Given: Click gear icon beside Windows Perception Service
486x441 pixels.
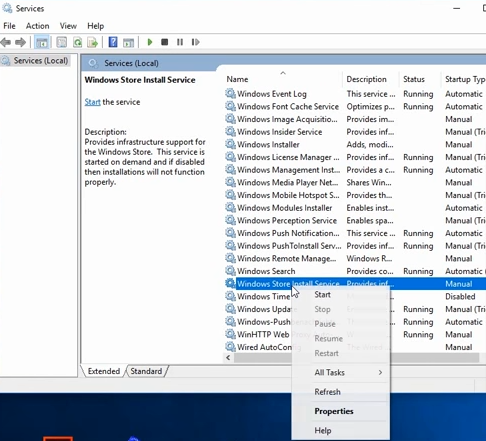Looking at the screenshot, I should pos(230,220).
